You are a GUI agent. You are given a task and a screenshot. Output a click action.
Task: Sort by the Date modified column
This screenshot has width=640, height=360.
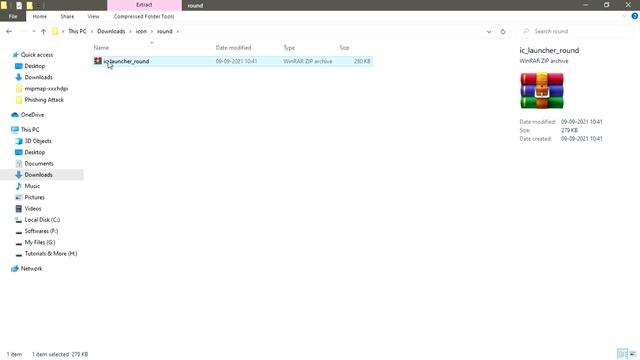point(233,48)
